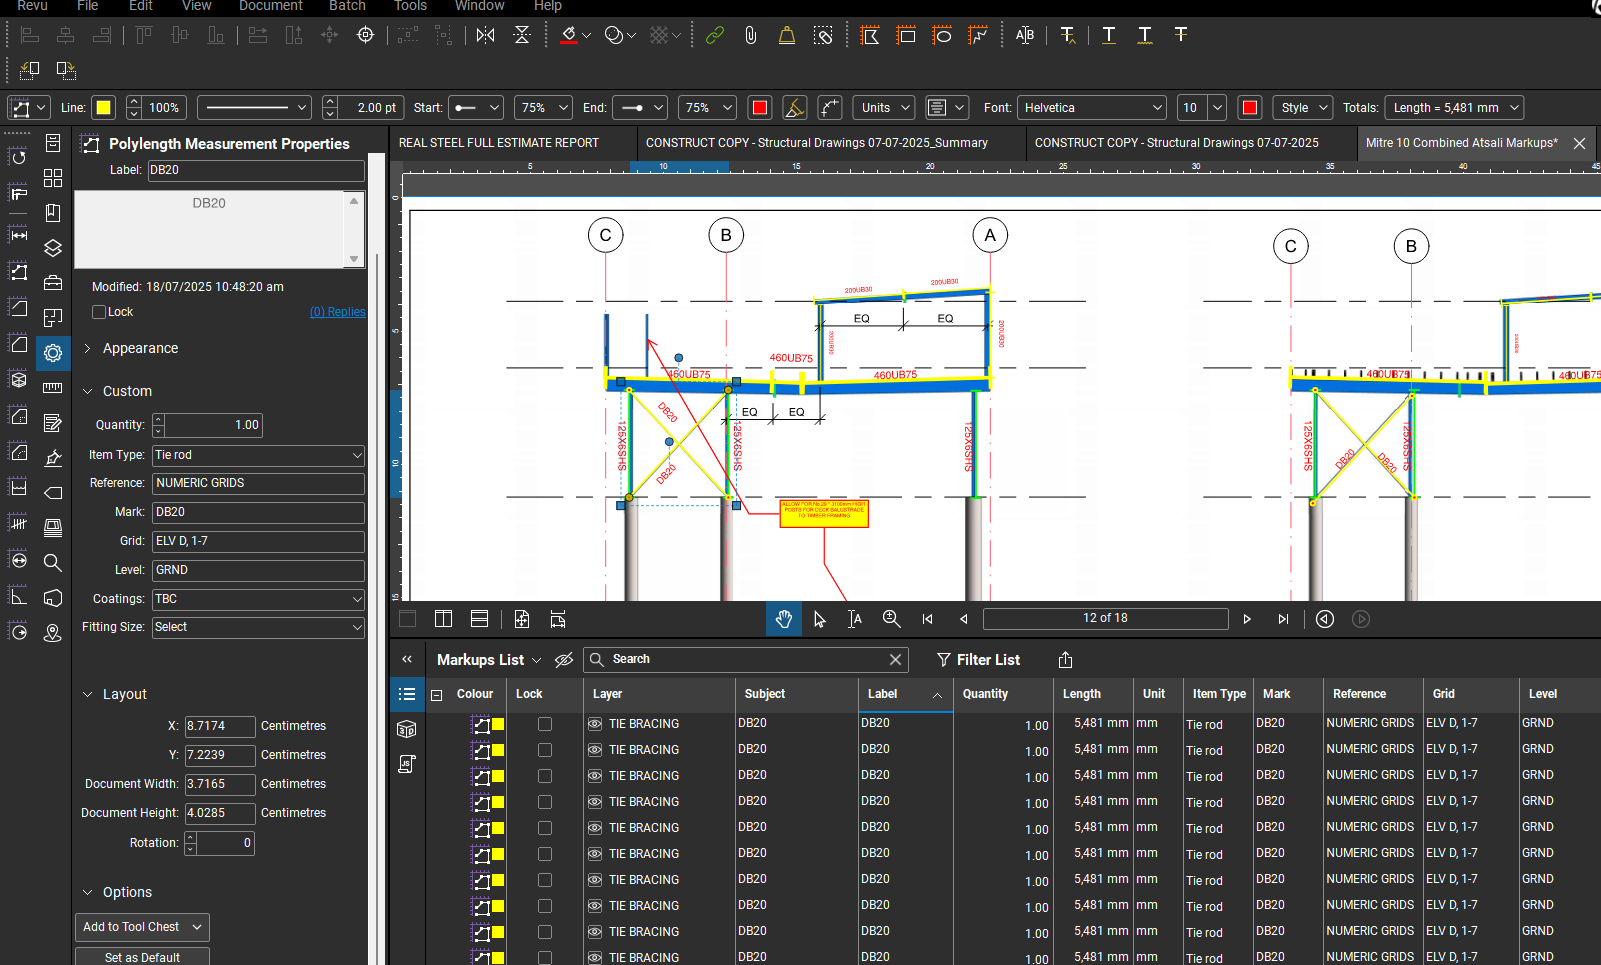Collapse the Layout section

(x=87, y=694)
